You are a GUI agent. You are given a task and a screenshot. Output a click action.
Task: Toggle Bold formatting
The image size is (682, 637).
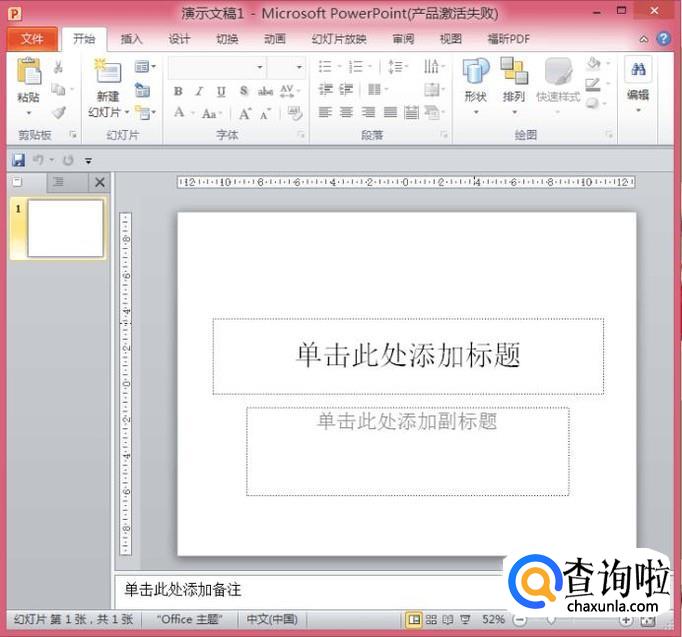[178, 91]
